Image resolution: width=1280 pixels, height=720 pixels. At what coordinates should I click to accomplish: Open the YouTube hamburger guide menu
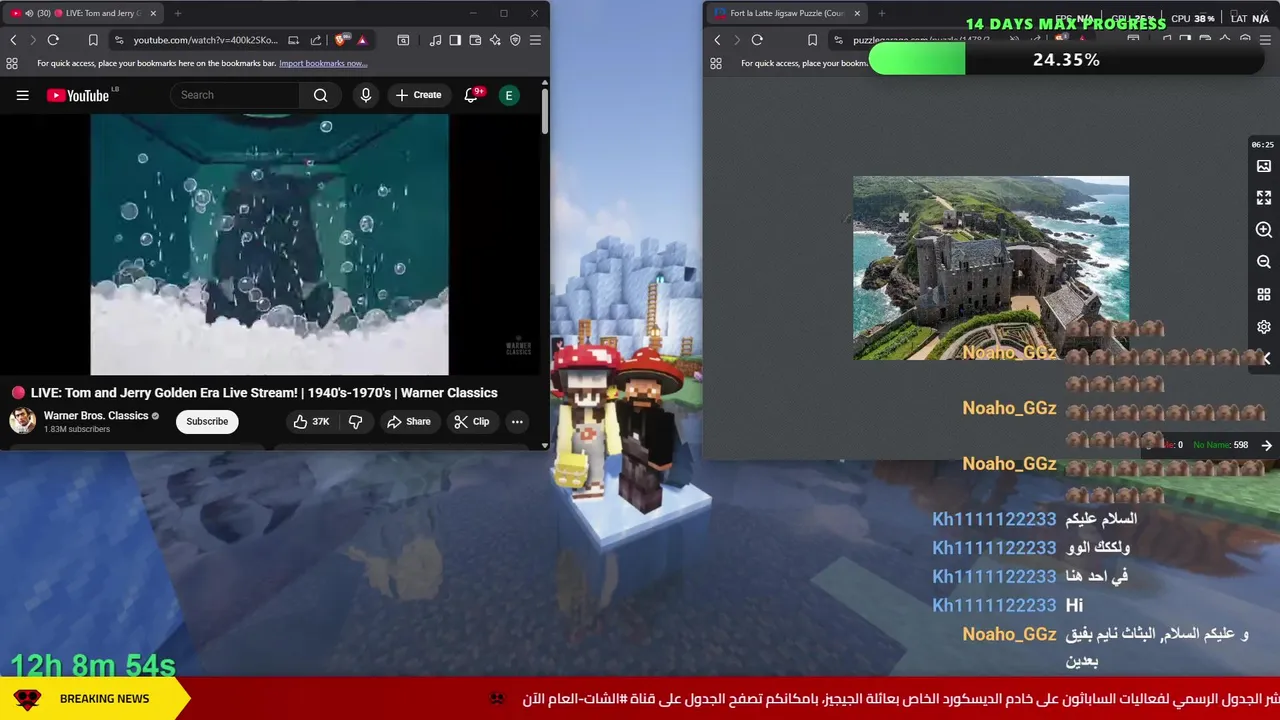coord(22,95)
